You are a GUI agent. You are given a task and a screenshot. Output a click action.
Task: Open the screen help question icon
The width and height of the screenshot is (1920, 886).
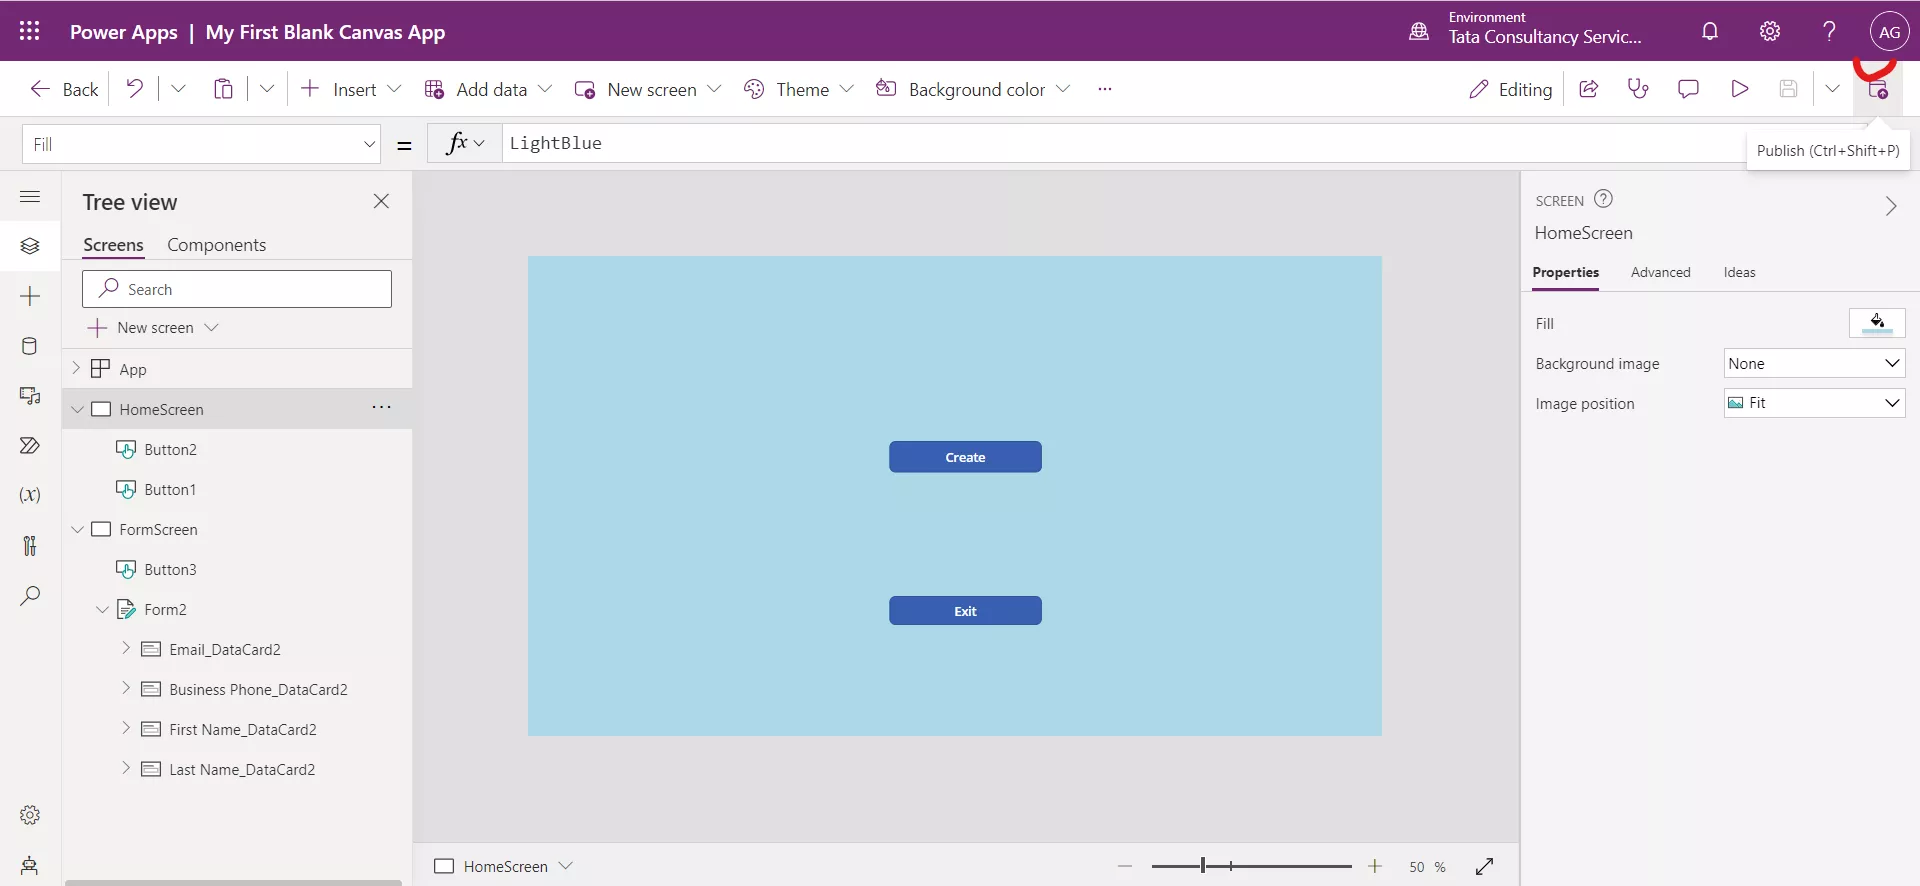pyautogui.click(x=1603, y=199)
